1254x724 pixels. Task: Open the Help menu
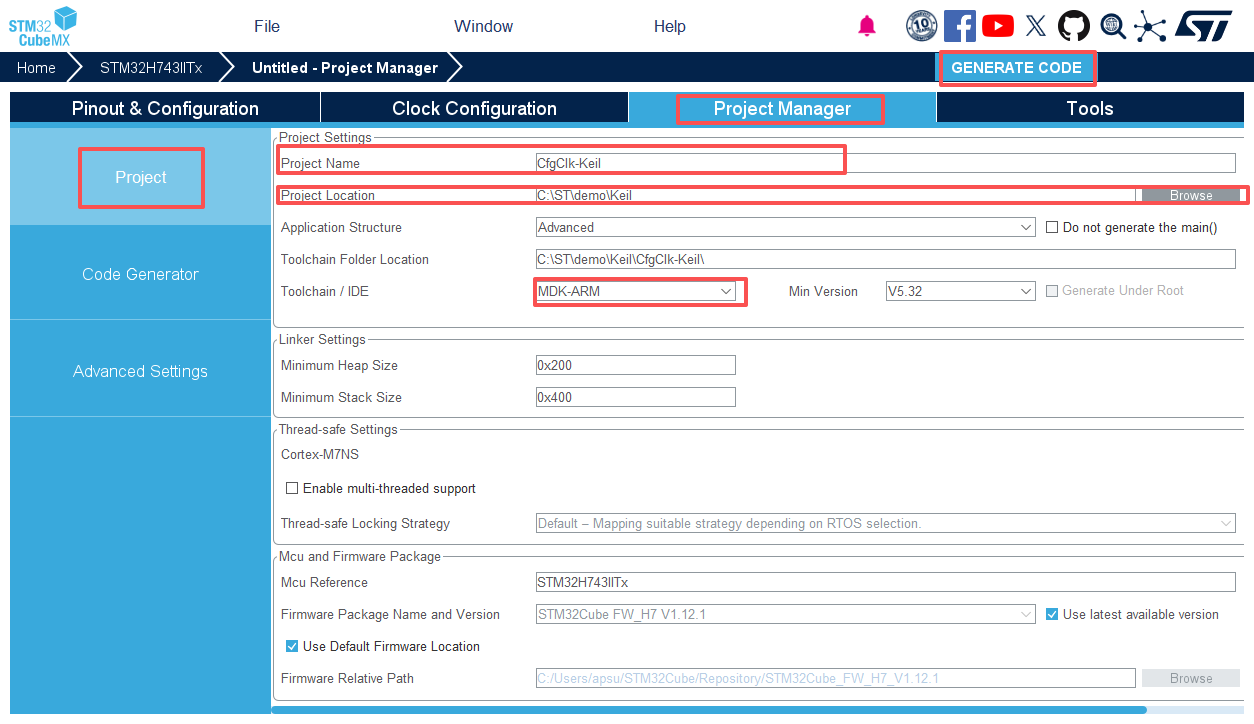670,26
